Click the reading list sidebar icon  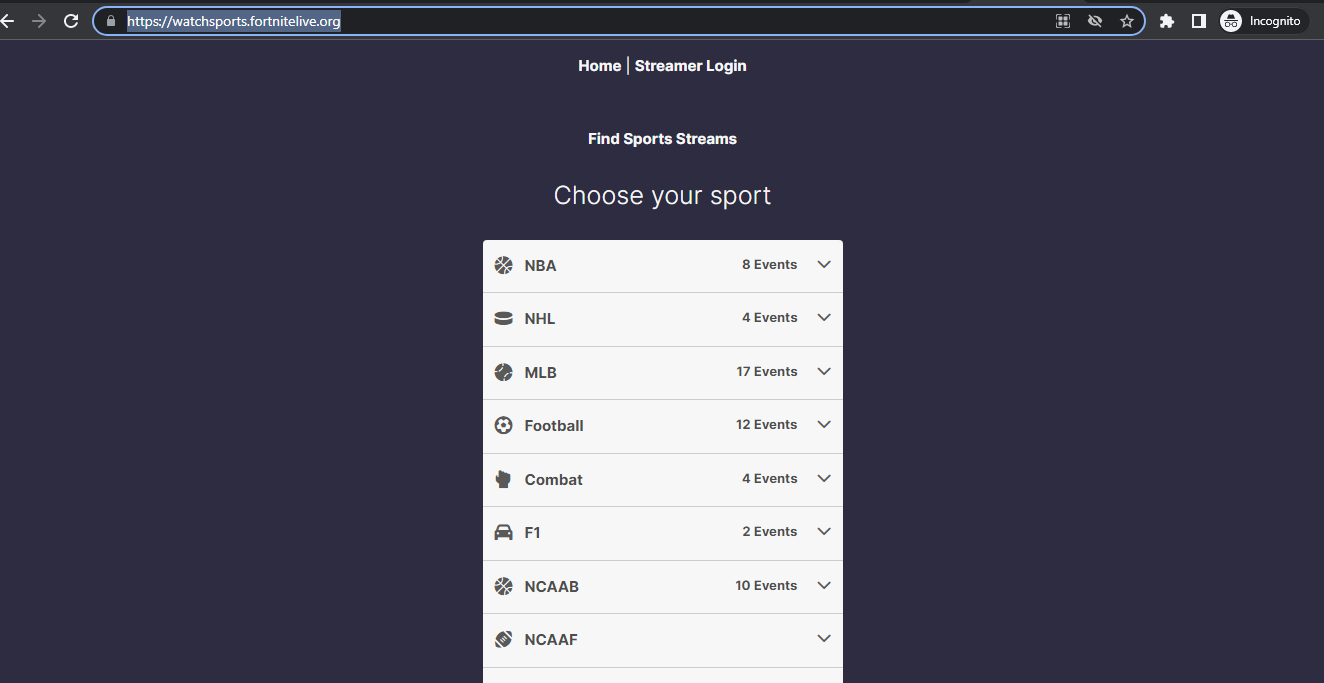click(x=1198, y=20)
